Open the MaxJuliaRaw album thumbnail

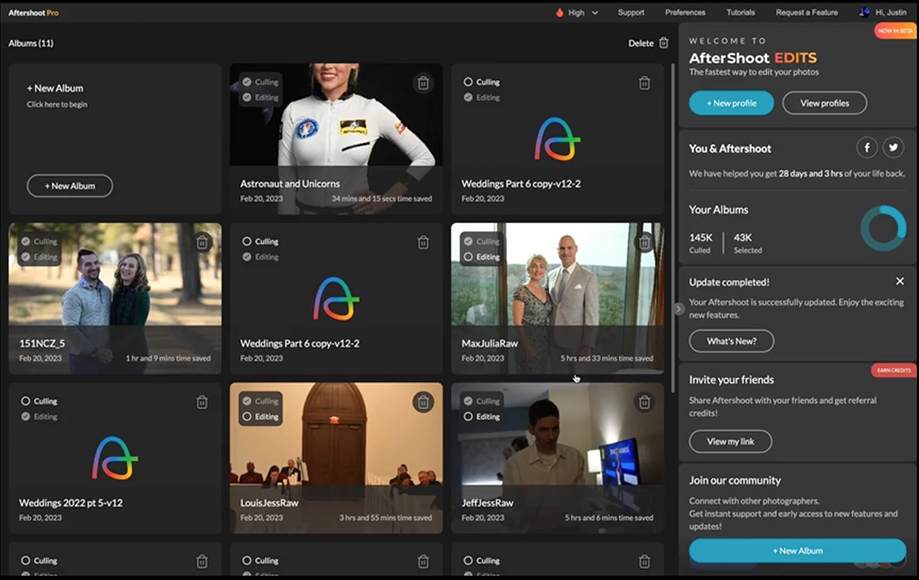tap(557, 298)
